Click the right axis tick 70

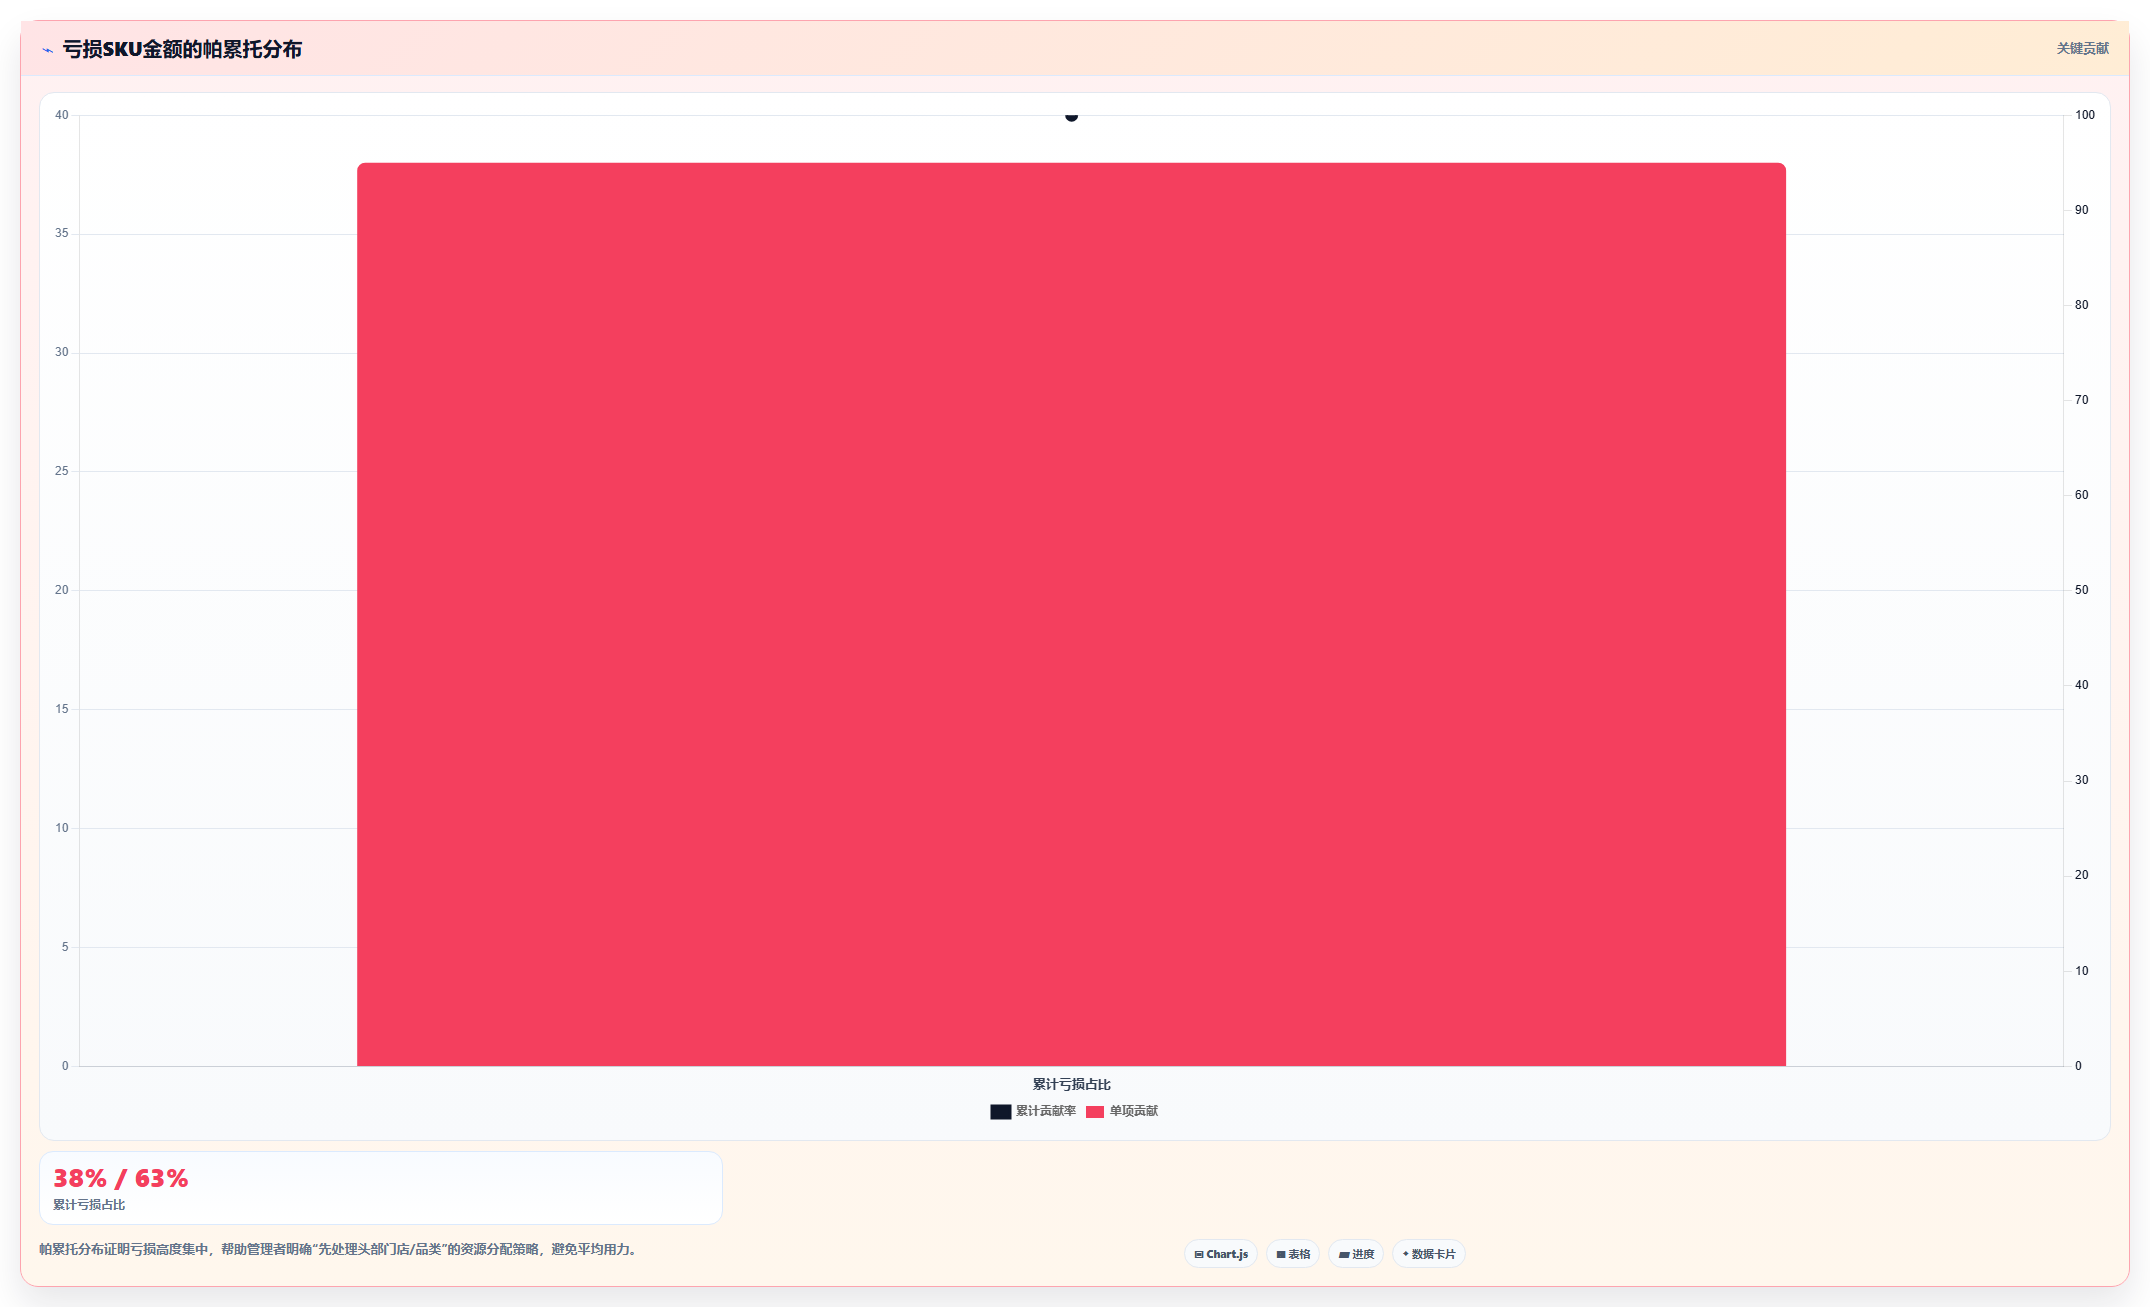pyautogui.click(x=2081, y=400)
